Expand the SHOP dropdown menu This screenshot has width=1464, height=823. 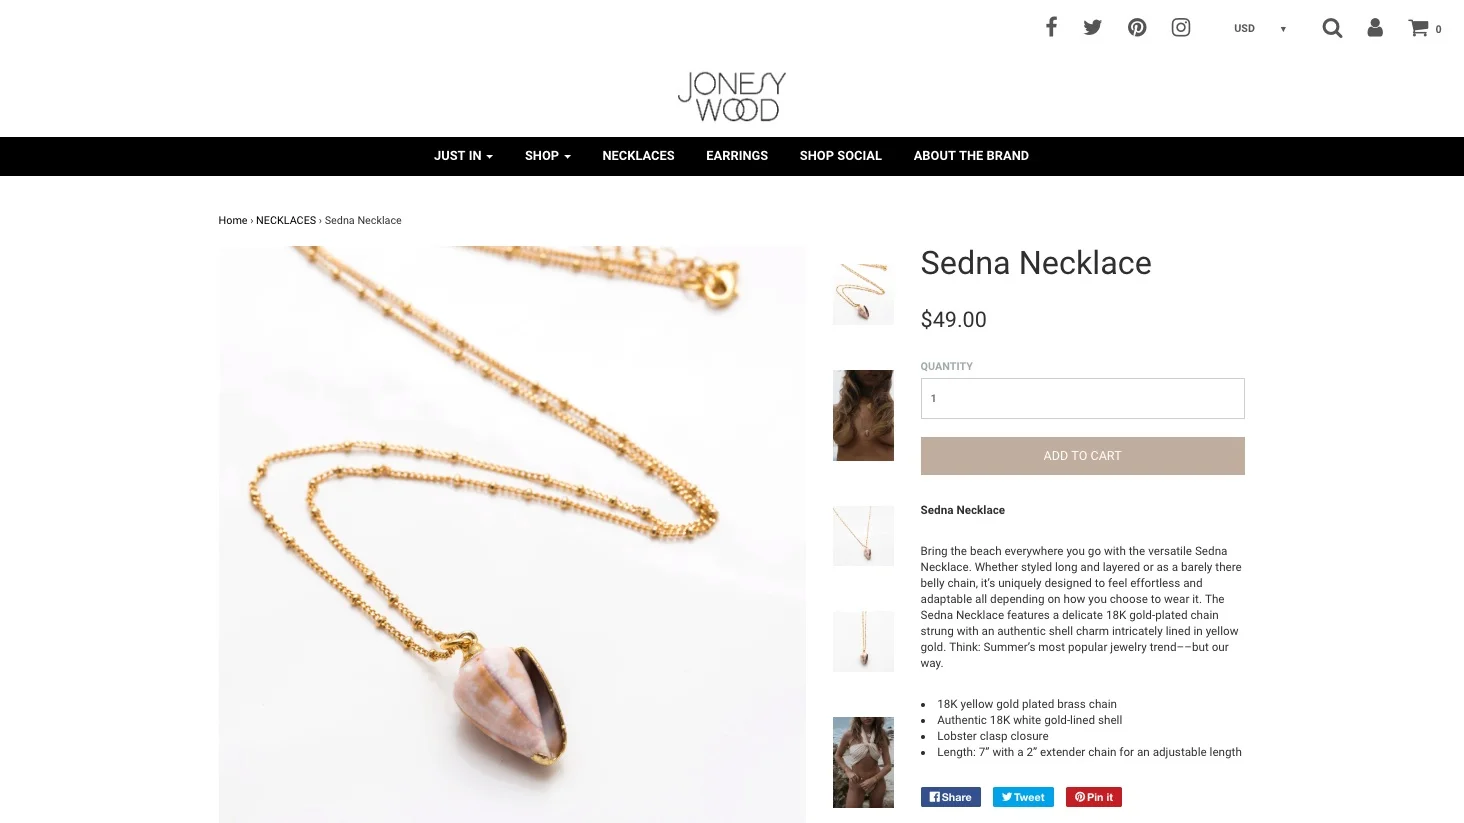click(x=548, y=156)
